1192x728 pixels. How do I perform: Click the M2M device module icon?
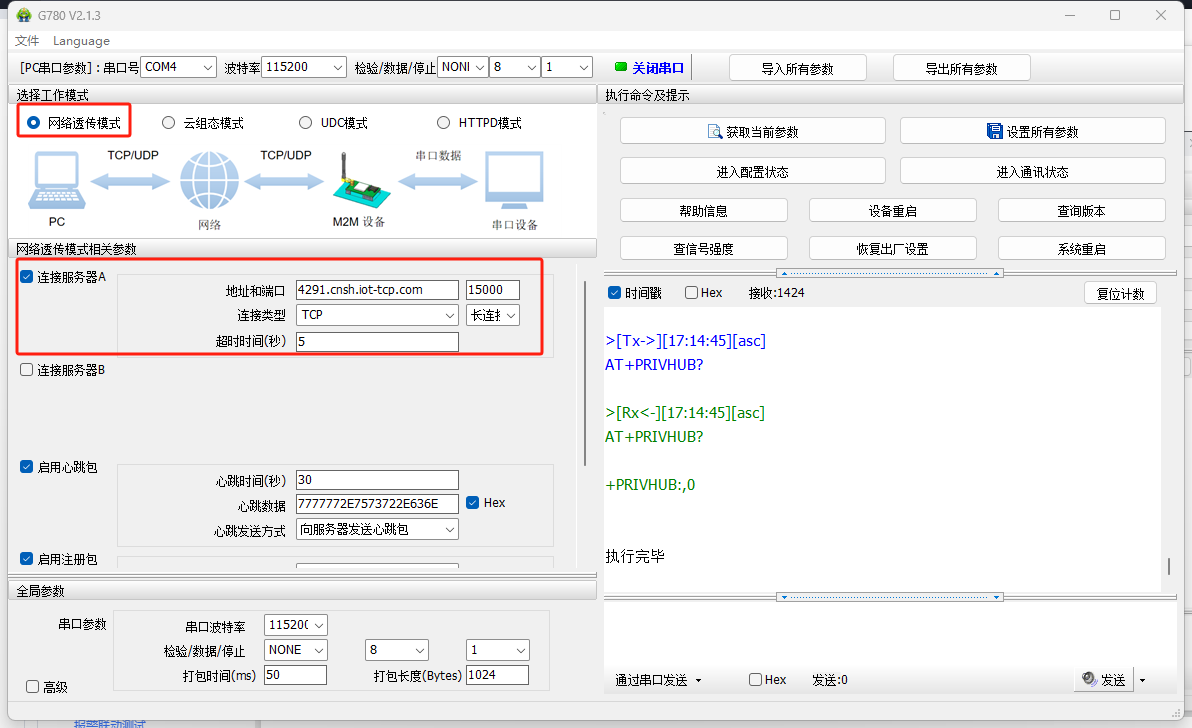[x=357, y=184]
